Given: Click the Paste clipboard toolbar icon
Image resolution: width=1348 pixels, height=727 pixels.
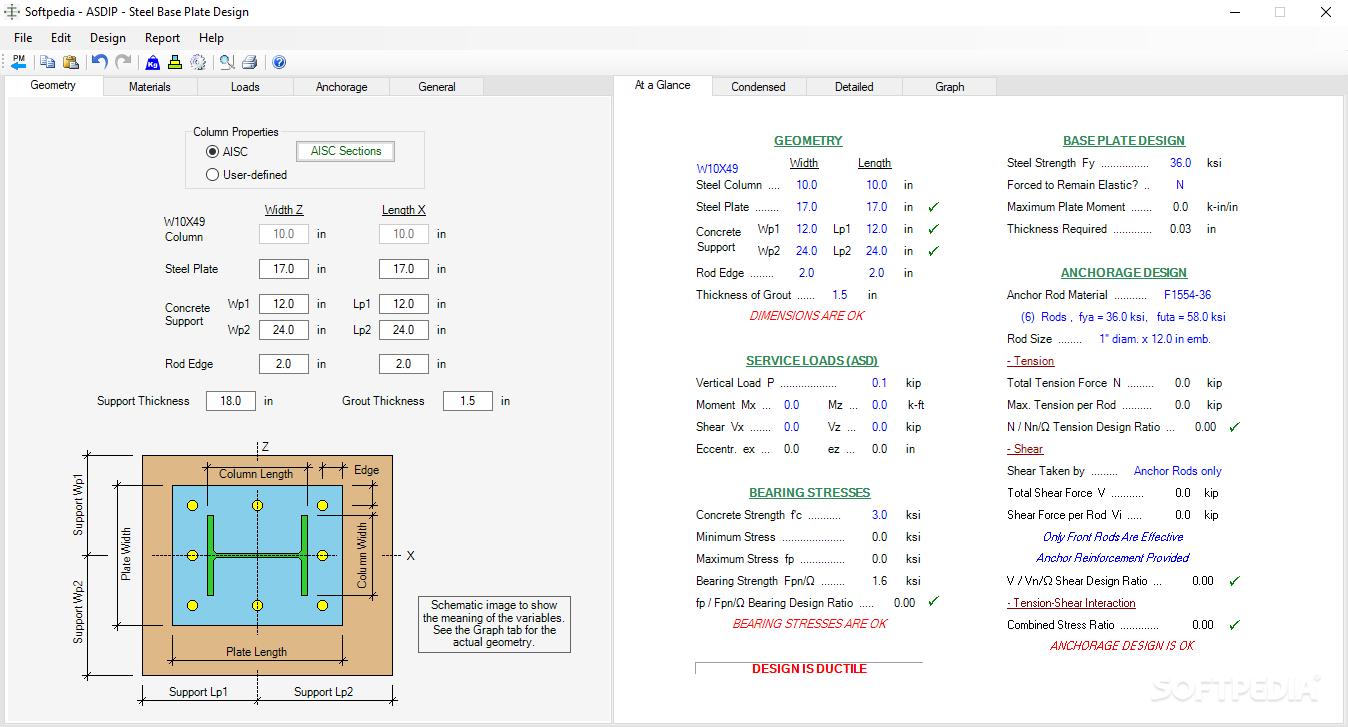Looking at the screenshot, I should point(70,62).
